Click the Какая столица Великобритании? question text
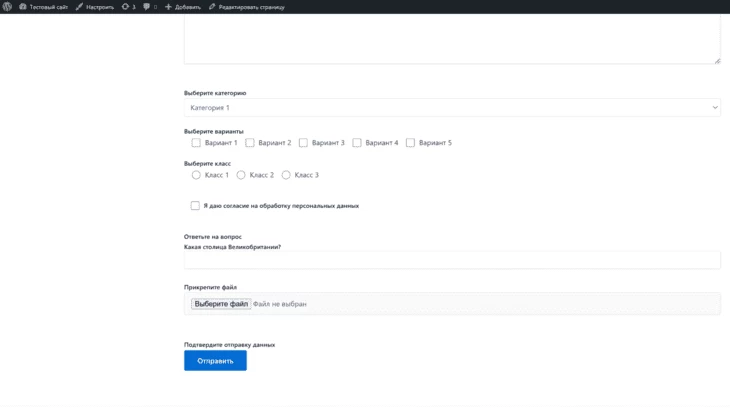This screenshot has width=730, height=415. click(x=232, y=247)
